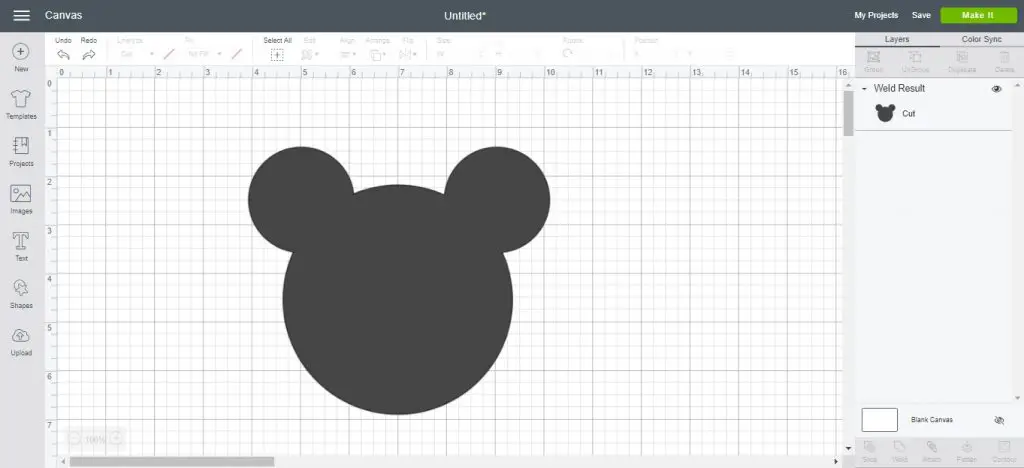Click the Attach tool icon
The image size is (1024, 468).
click(x=932, y=447)
